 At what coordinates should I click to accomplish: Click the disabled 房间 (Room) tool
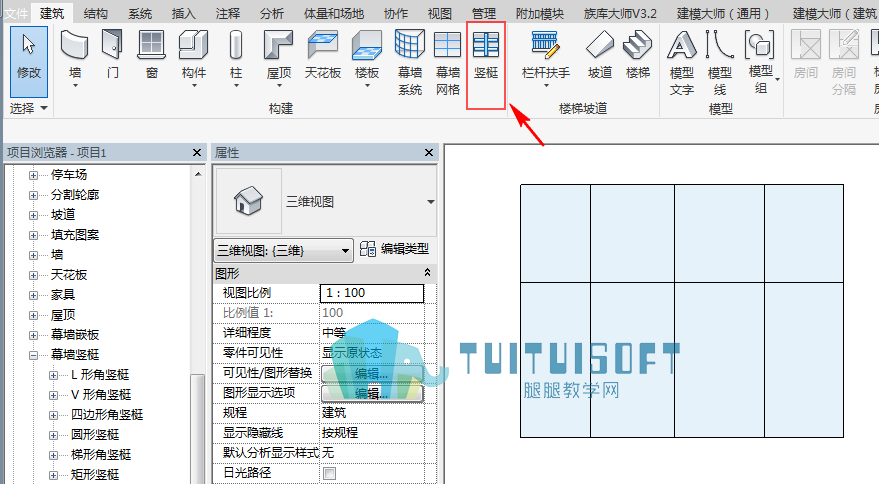click(x=806, y=56)
